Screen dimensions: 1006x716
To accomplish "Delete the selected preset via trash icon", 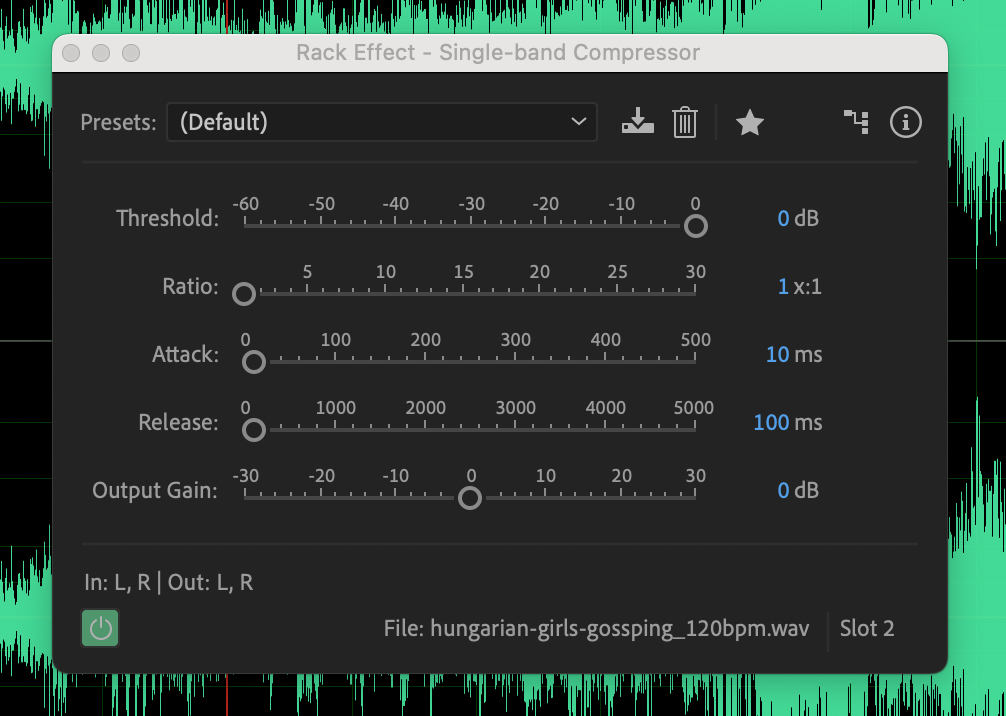I will tap(684, 122).
